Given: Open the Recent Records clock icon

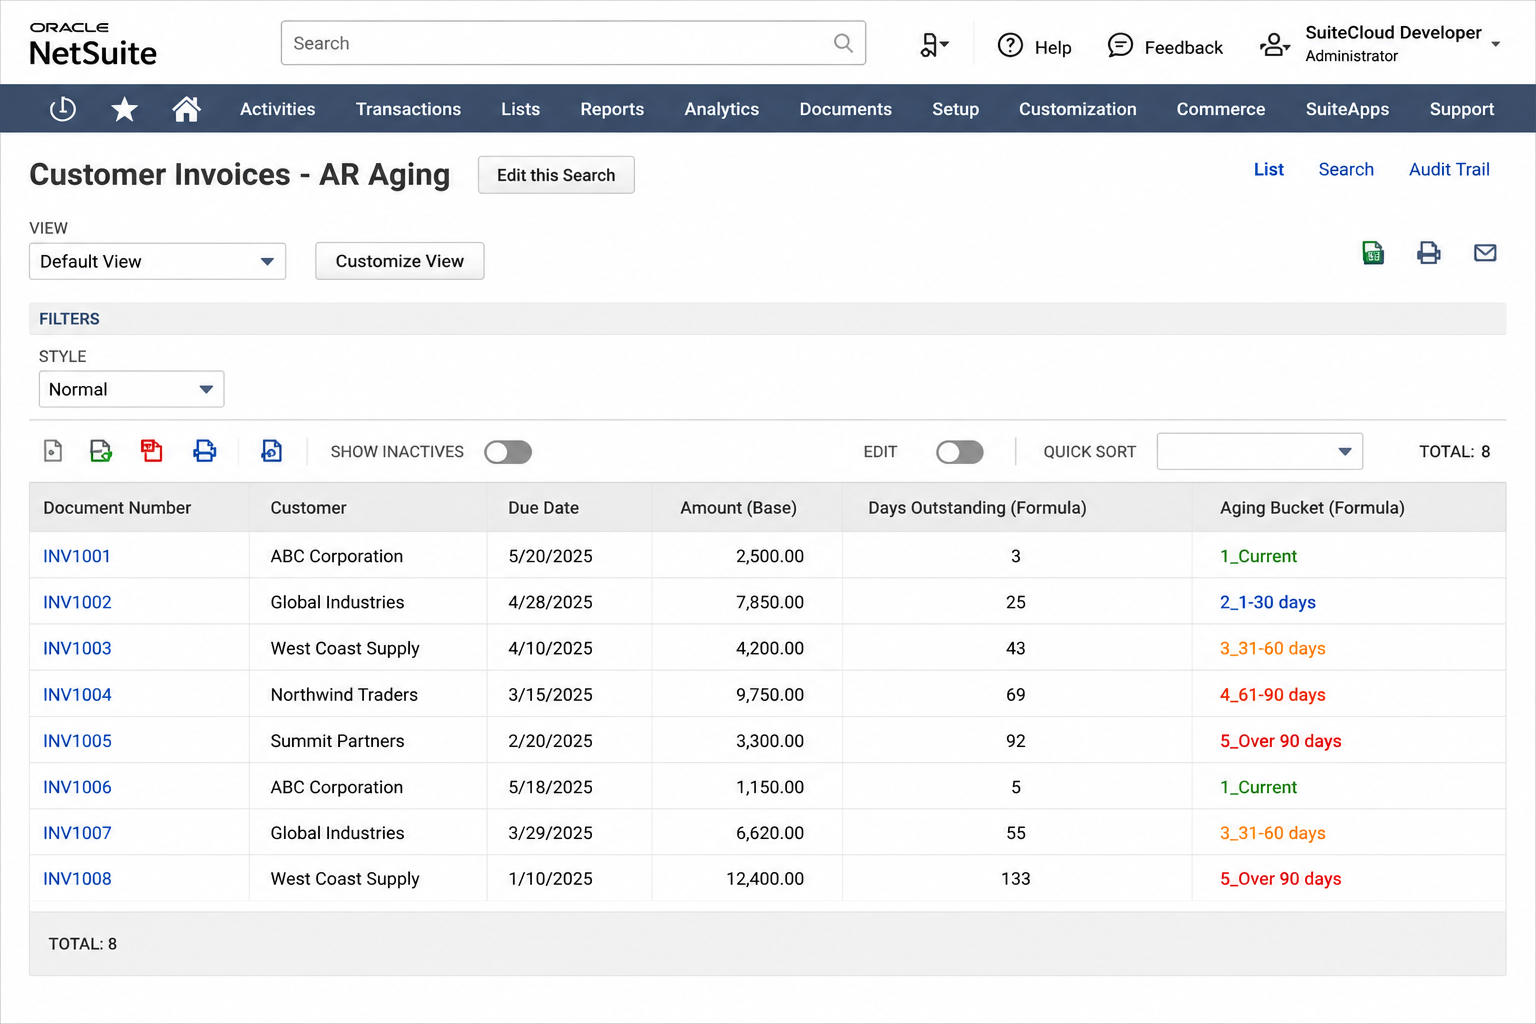Looking at the screenshot, I should point(63,109).
